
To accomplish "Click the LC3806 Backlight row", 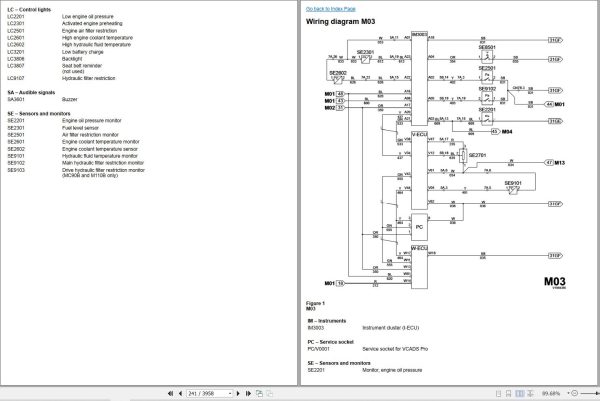I will [45, 59].
